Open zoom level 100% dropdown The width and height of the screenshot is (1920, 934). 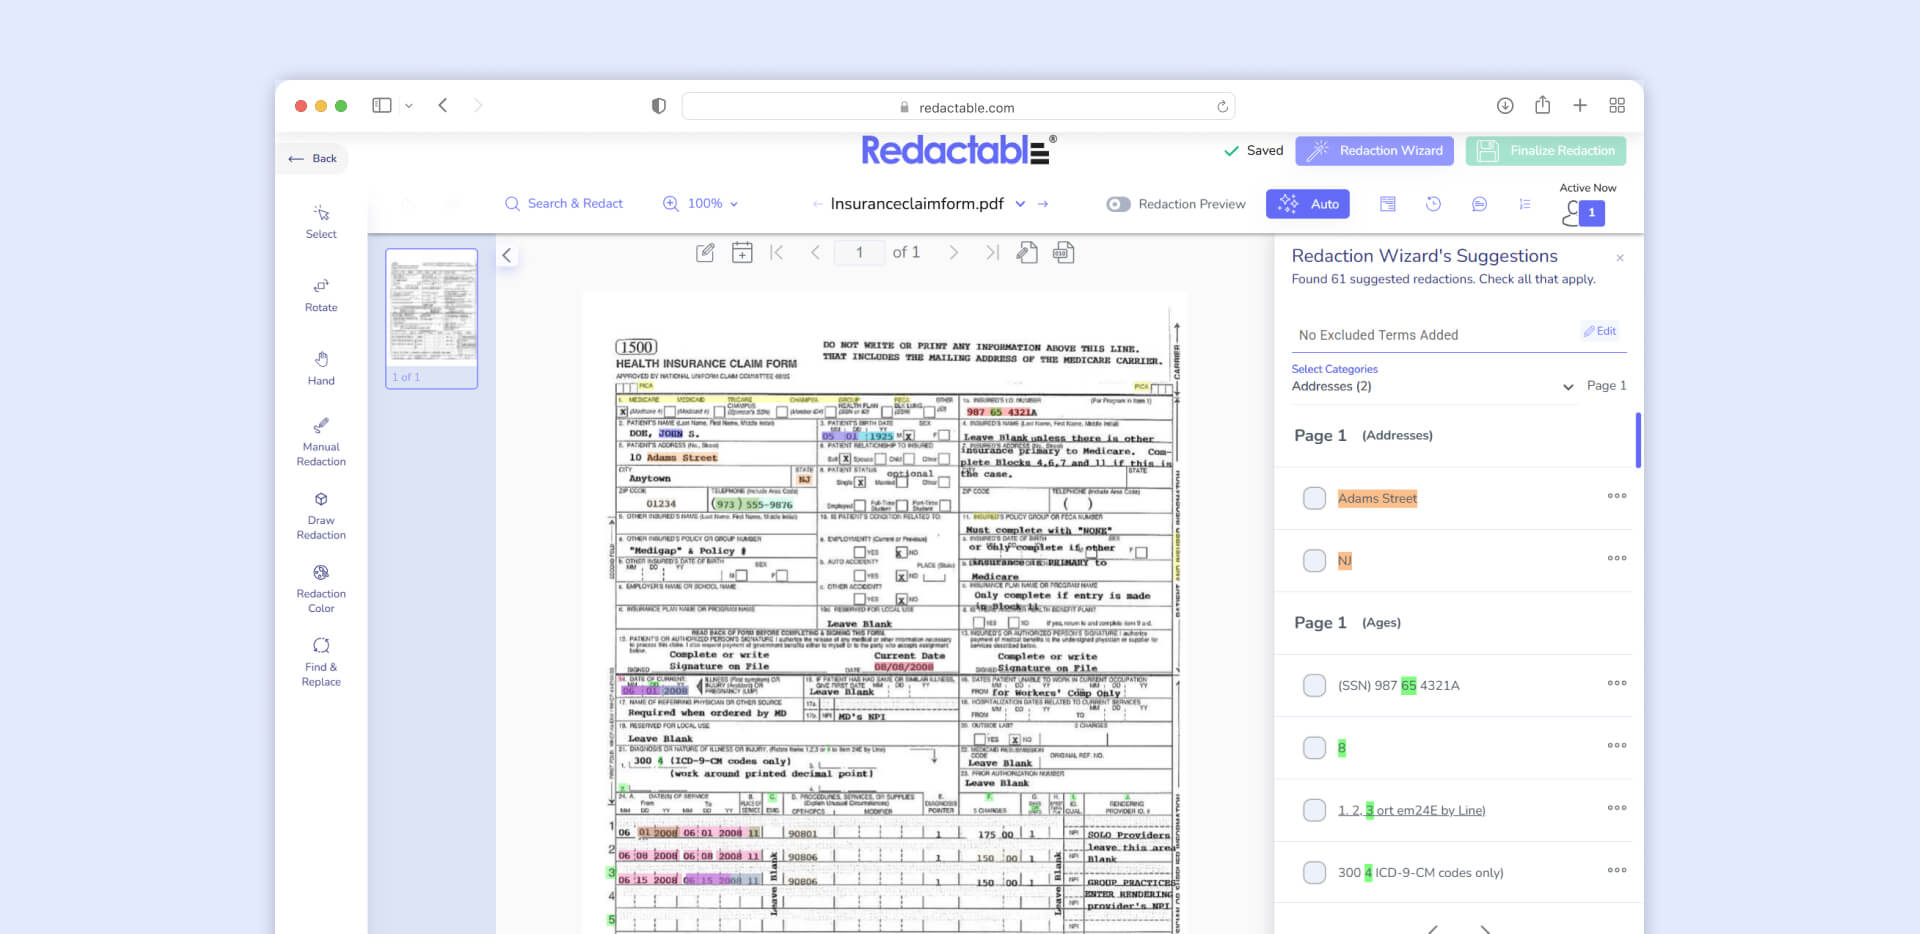[713, 203]
